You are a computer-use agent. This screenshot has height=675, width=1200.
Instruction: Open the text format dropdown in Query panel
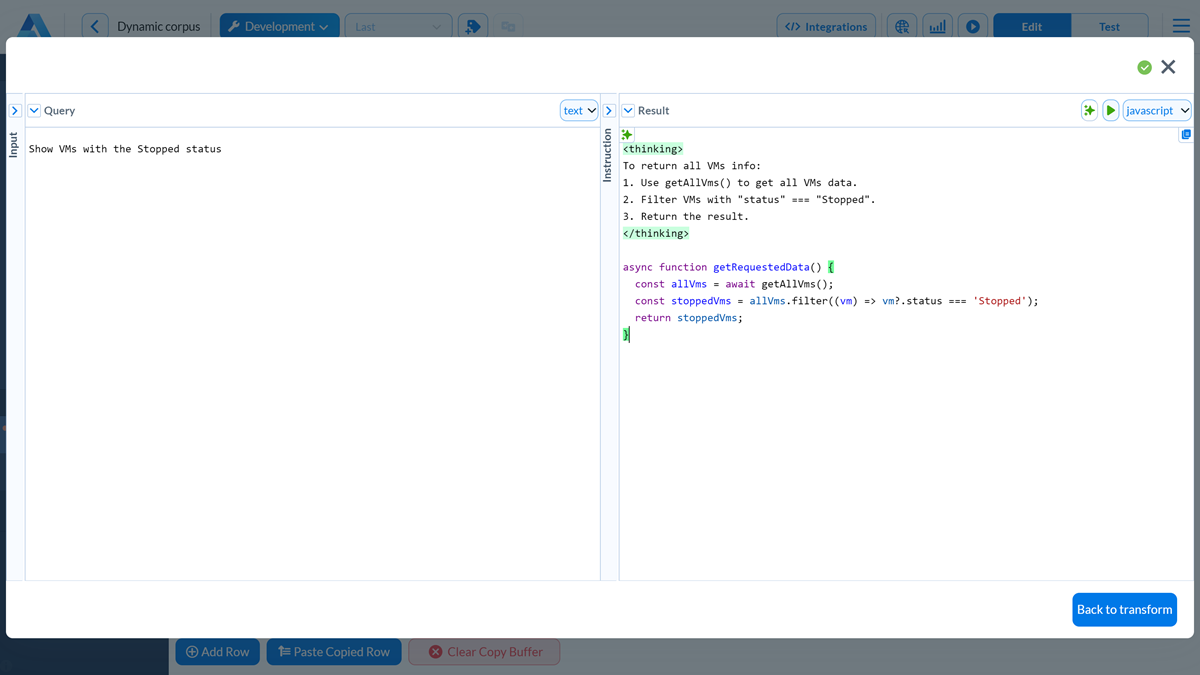pos(578,110)
